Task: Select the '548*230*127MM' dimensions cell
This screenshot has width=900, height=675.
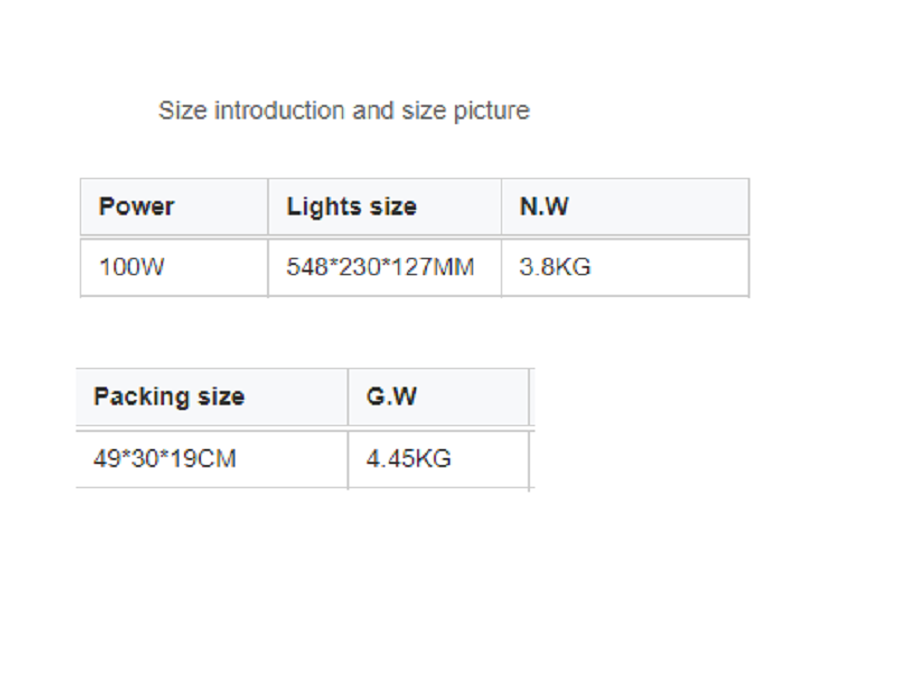Action: pyautogui.click(x=380, y=268)
